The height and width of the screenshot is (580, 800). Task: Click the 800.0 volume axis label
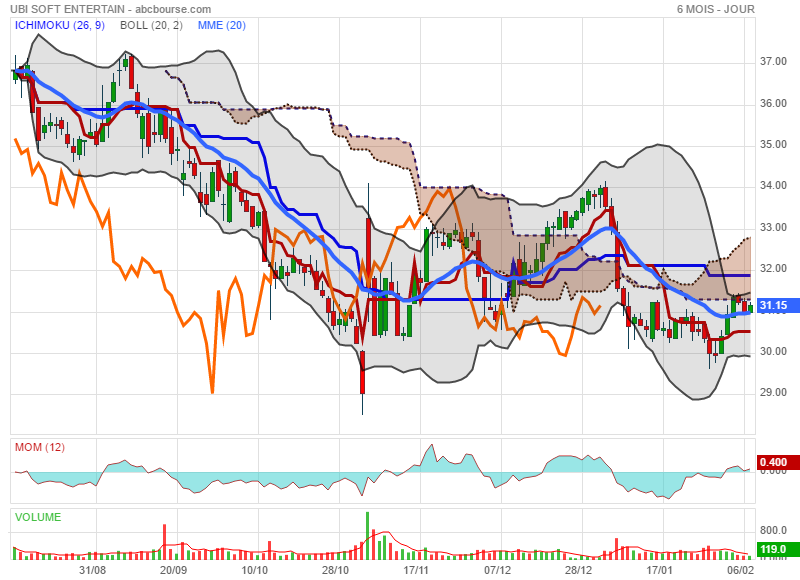773,531
